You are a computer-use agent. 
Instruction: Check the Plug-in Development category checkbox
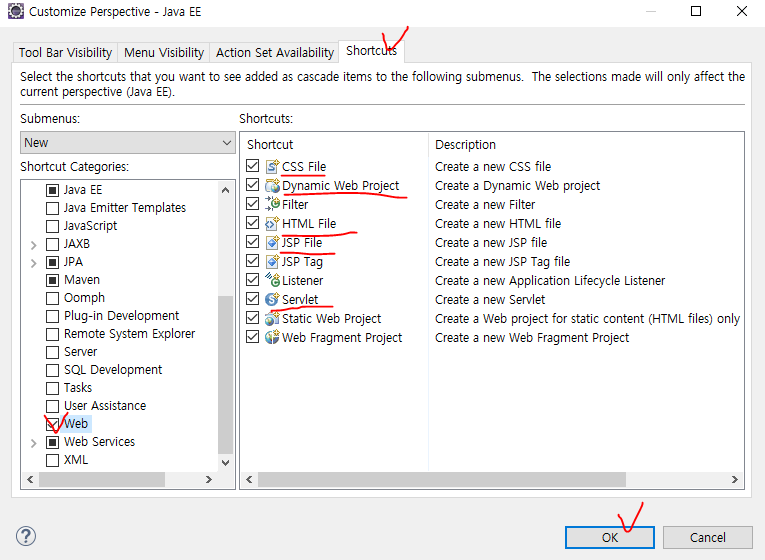(52, 316)
